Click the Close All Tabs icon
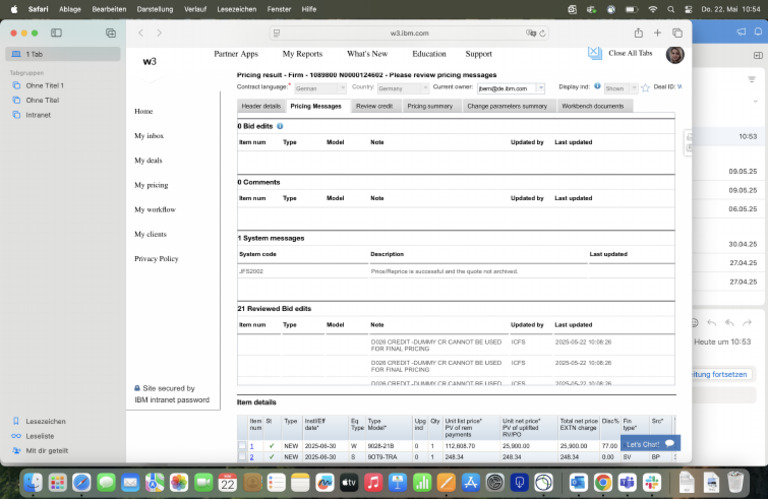The image size is (768, 499). (x=595, y=52)
